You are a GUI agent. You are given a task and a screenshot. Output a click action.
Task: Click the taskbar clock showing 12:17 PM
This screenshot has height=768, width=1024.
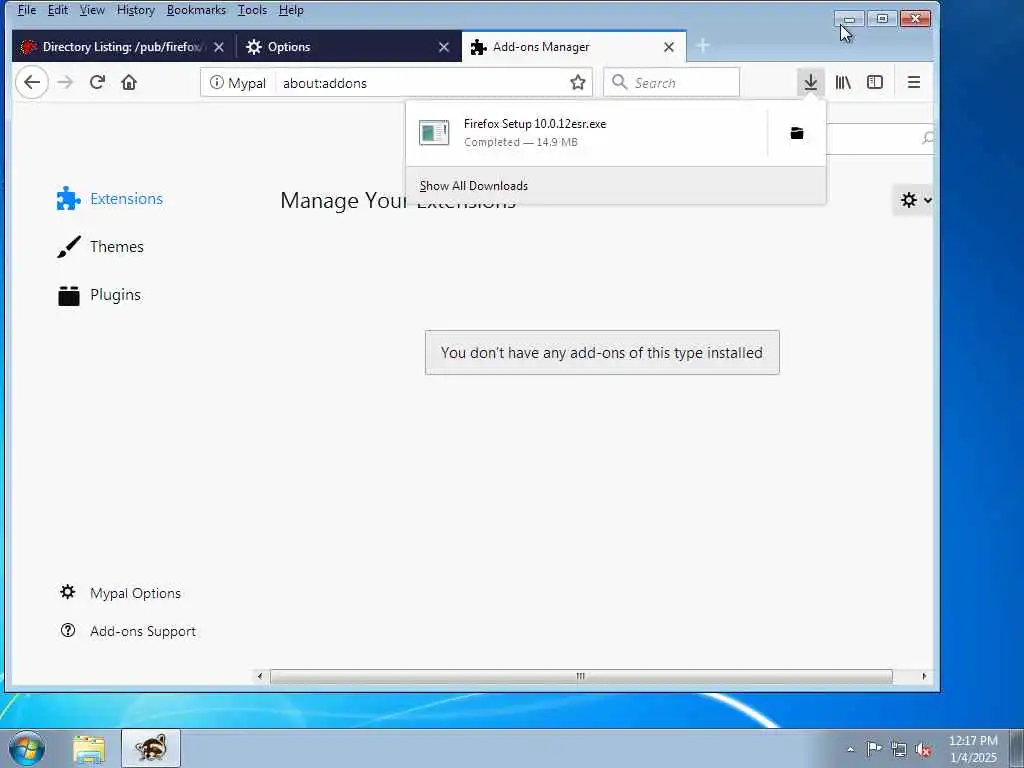pos(973,748)
